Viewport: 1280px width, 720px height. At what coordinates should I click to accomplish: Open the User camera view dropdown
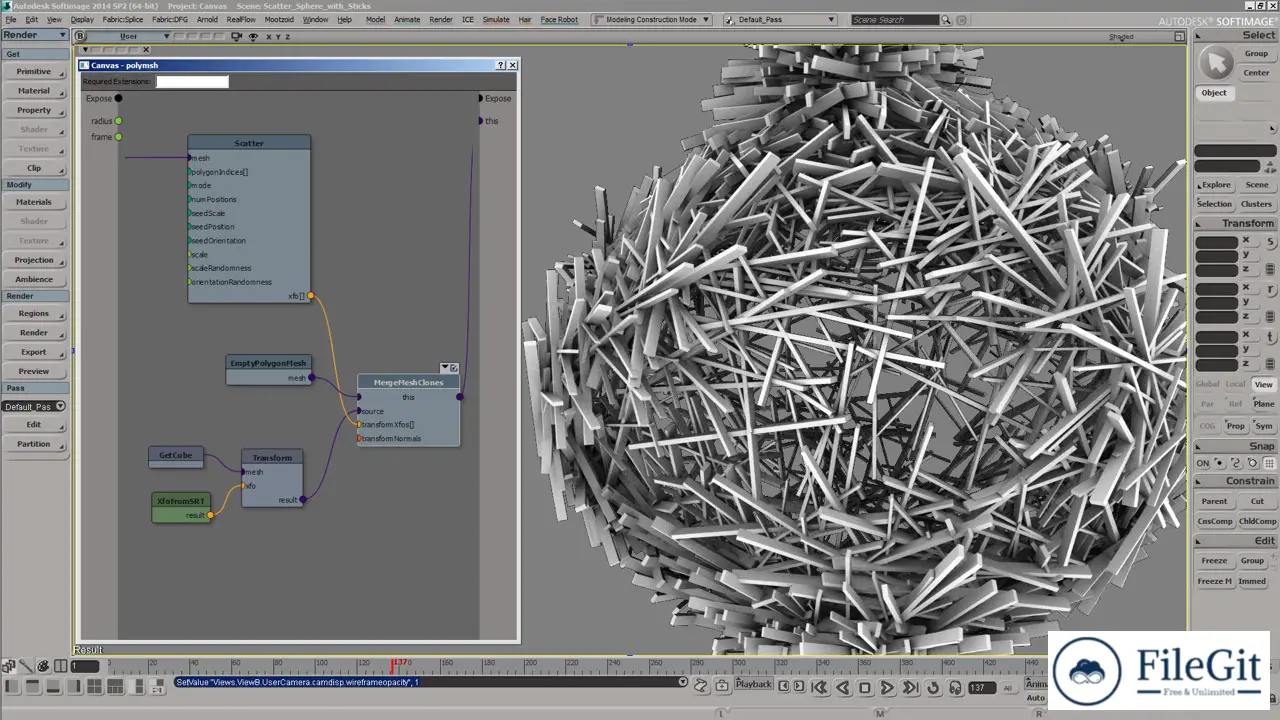click(128, 36)
